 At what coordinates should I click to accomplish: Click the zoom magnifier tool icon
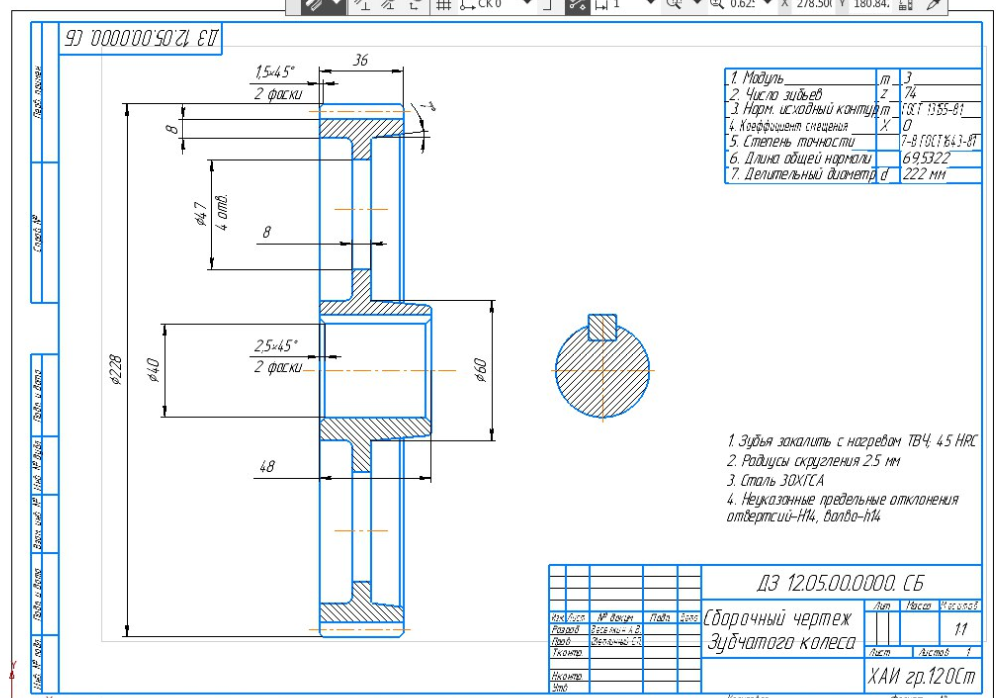click(673, 4)
